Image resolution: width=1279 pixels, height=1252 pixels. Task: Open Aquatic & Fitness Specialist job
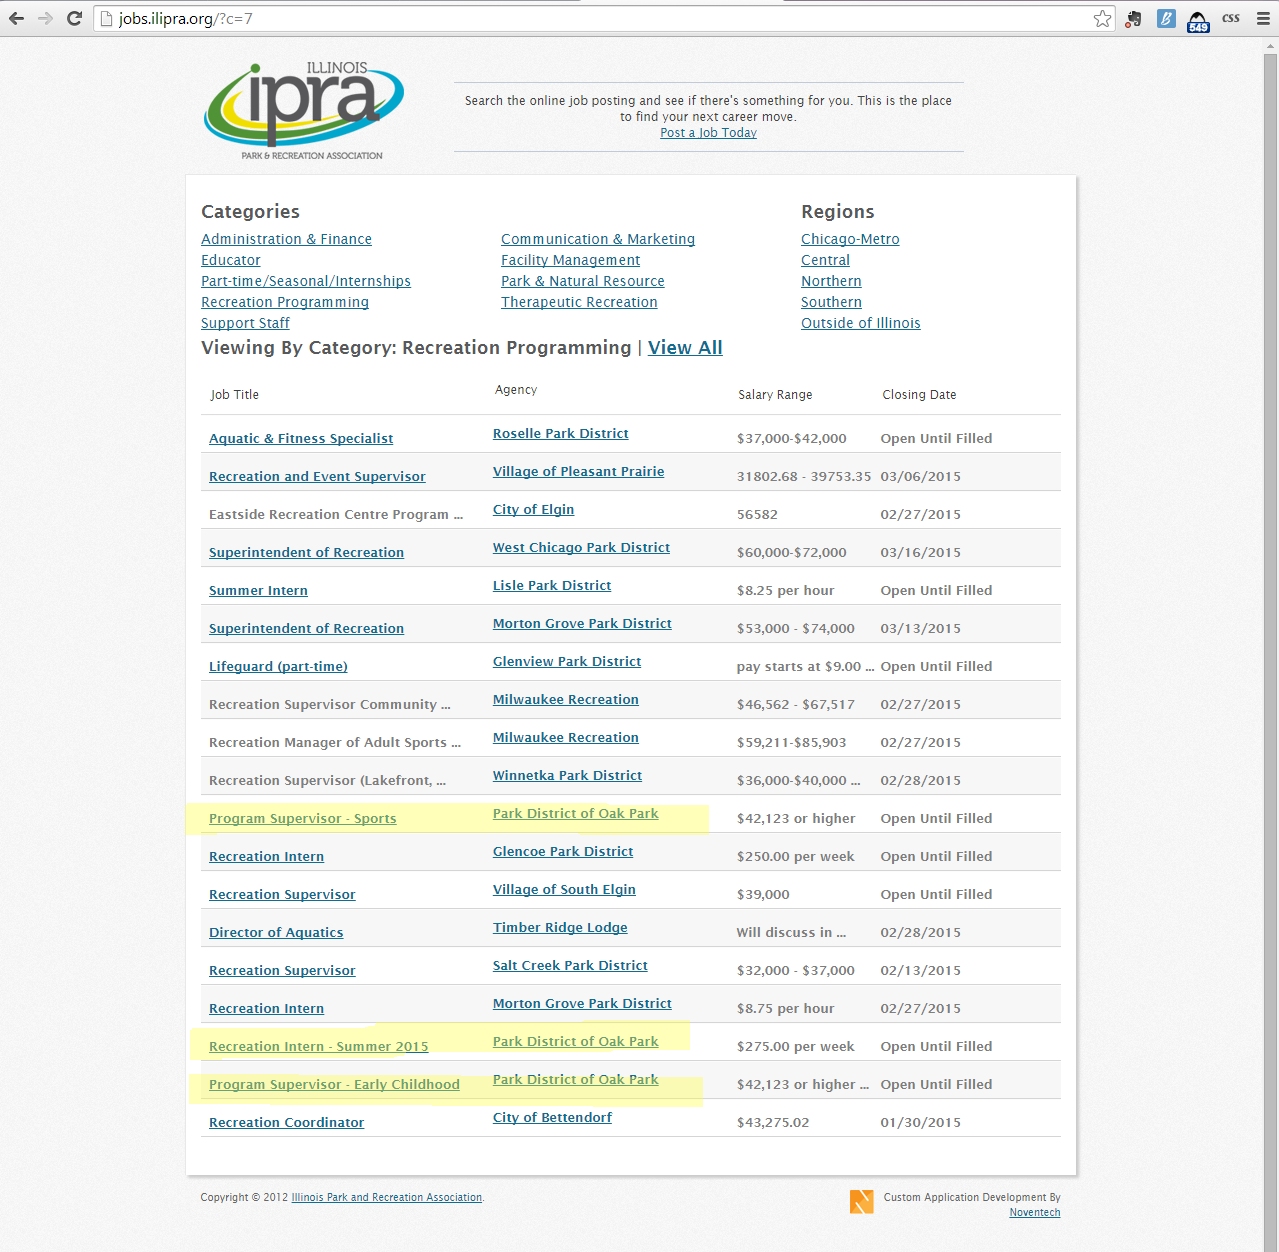click(x=301, y=438)
